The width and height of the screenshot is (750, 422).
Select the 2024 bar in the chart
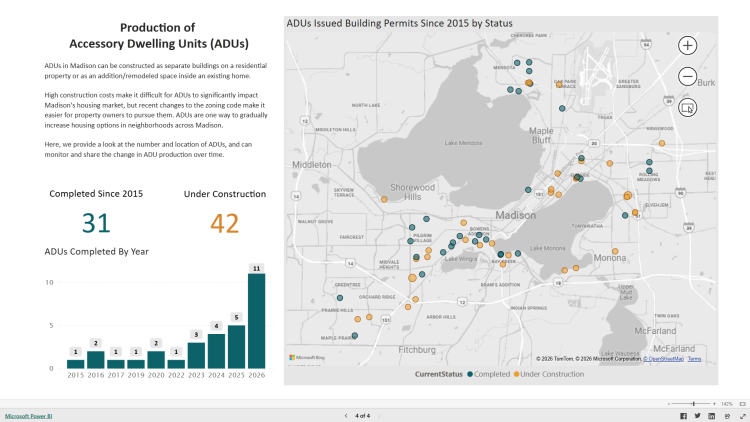coord(216,351)
